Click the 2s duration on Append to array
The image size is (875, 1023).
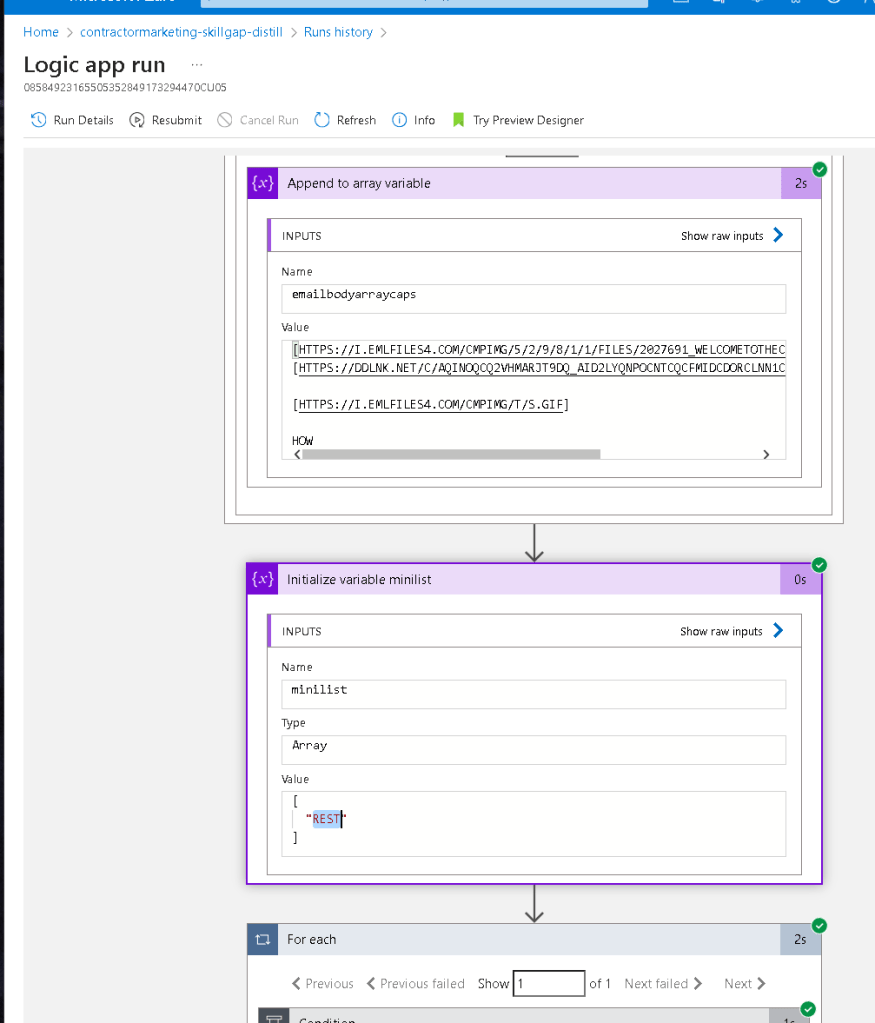[801, 183]
